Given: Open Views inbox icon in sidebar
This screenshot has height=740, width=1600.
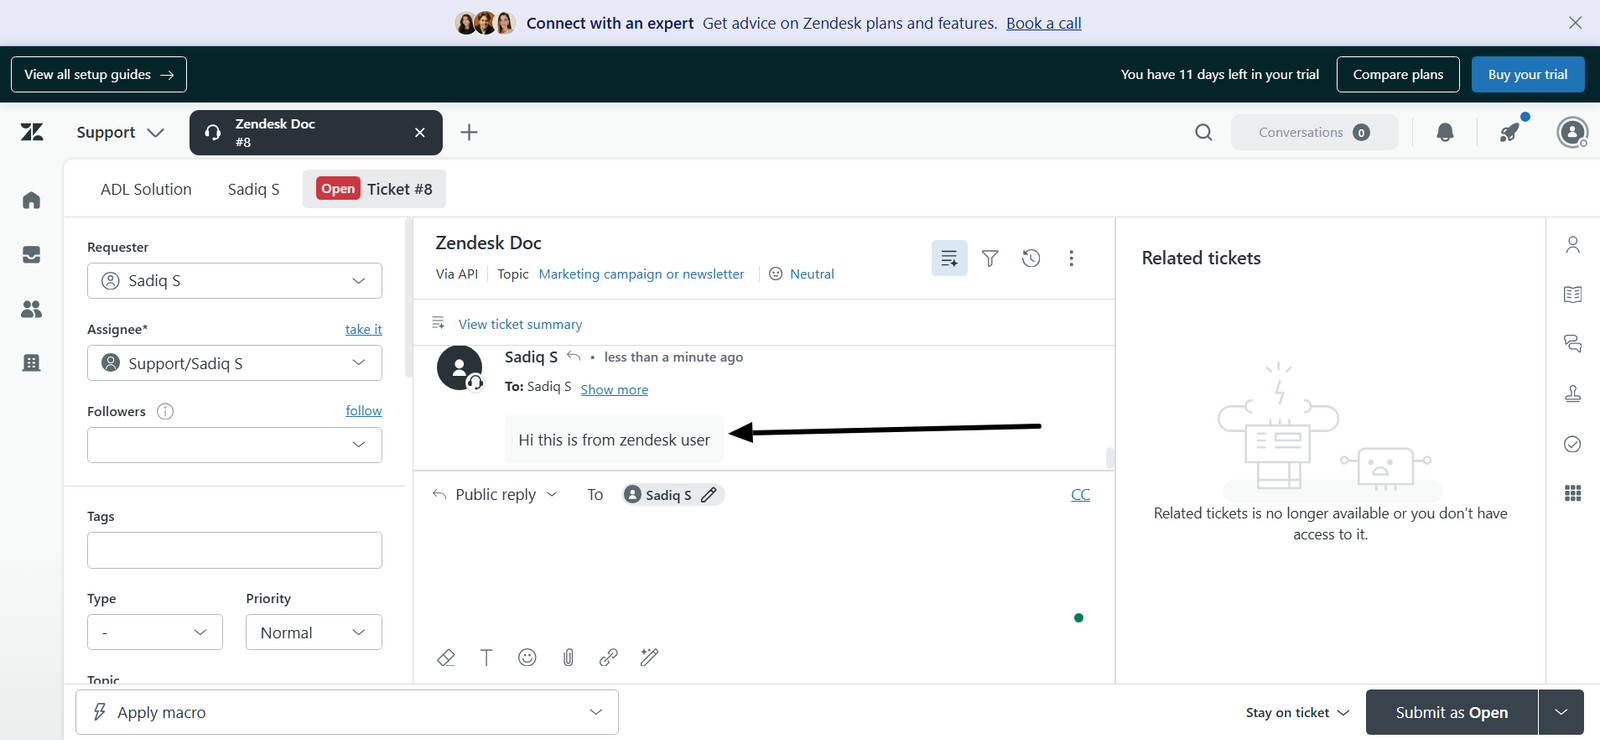Looking at the screenshot, I should point(32,255).
